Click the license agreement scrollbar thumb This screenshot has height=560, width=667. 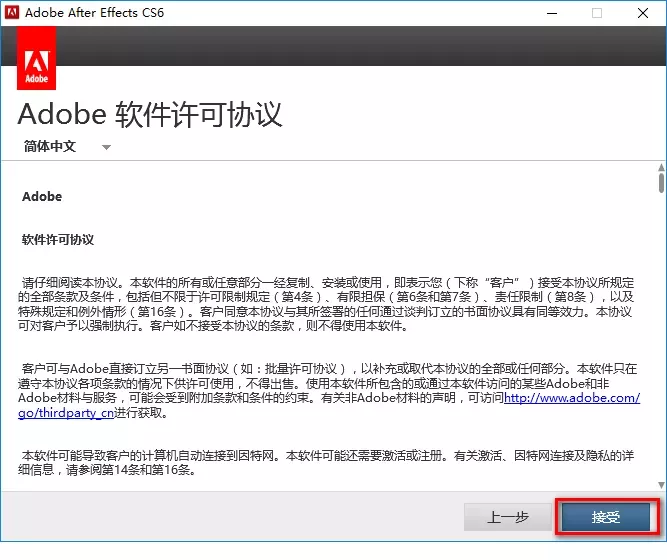(x=660, y=182)
